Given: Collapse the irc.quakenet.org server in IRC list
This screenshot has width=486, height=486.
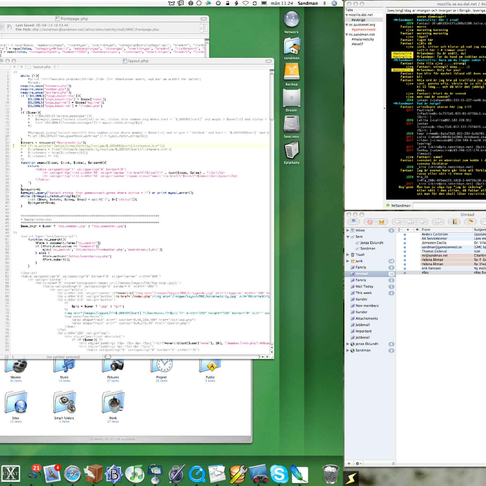Looking at the screenshot, I should coord(347,25).
